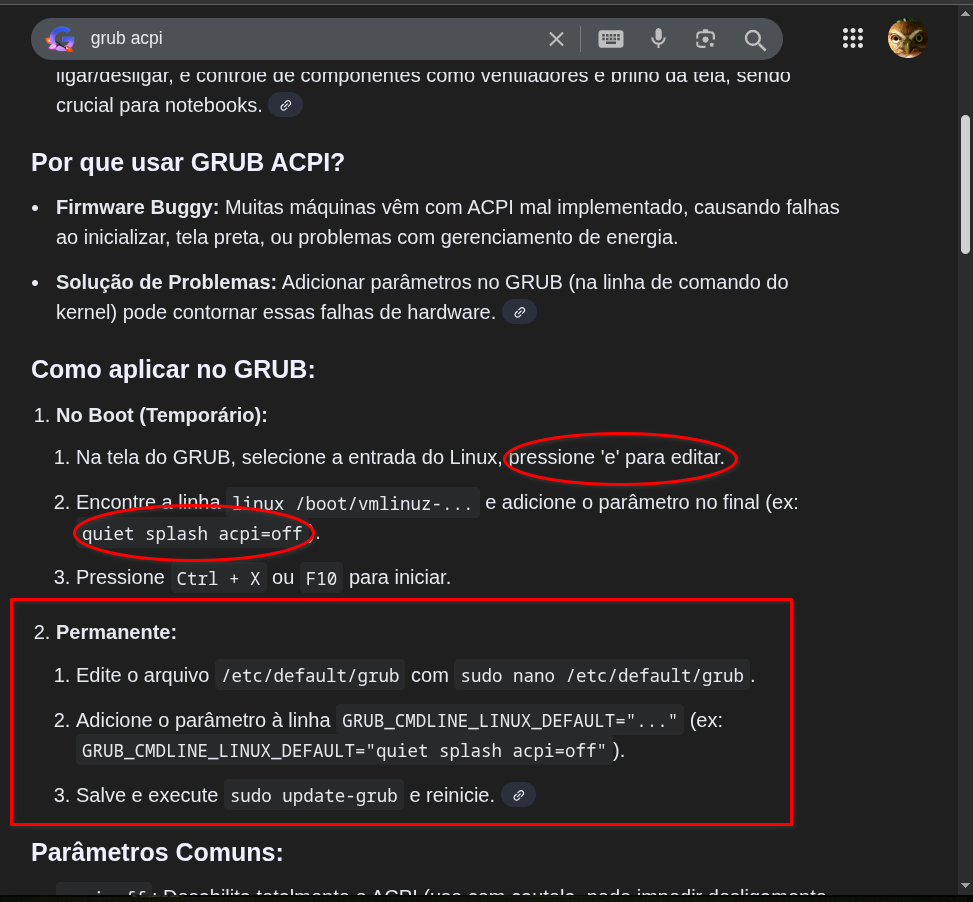Open the account profile avatar
Viewport: 973px width, 902px height.
[907, 38]
